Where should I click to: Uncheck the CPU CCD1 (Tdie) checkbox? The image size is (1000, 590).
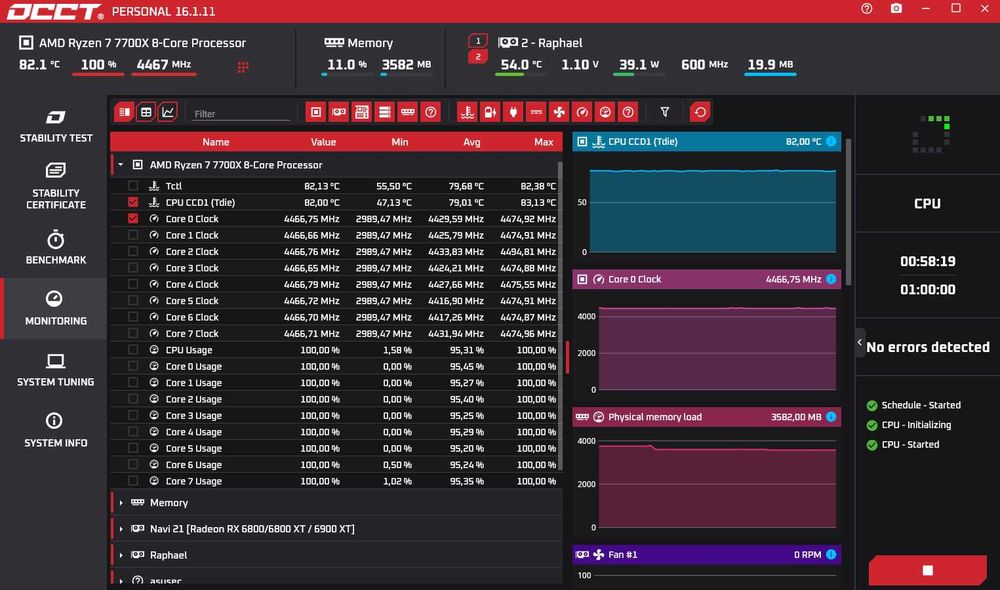click(133, 202)
